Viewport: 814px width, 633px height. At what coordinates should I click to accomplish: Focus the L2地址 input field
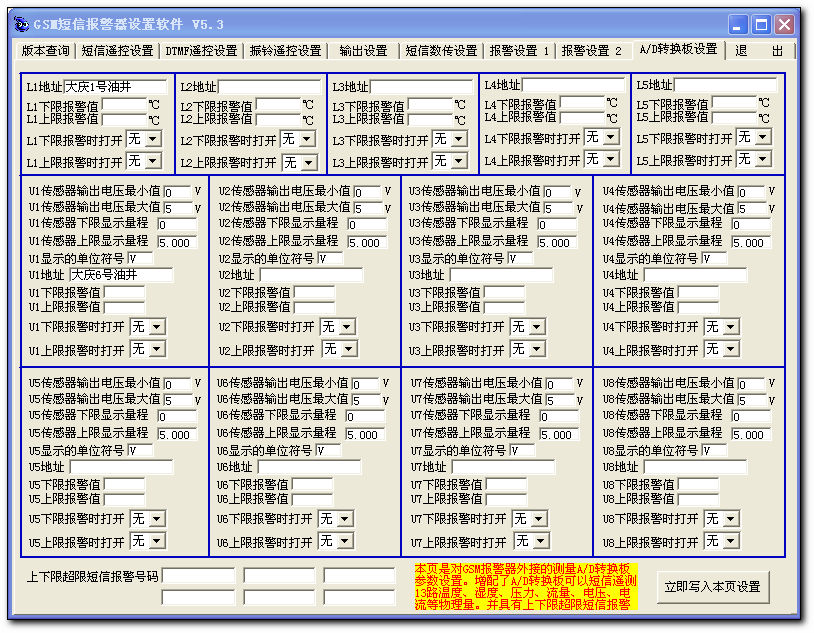[x=269, y=87]
